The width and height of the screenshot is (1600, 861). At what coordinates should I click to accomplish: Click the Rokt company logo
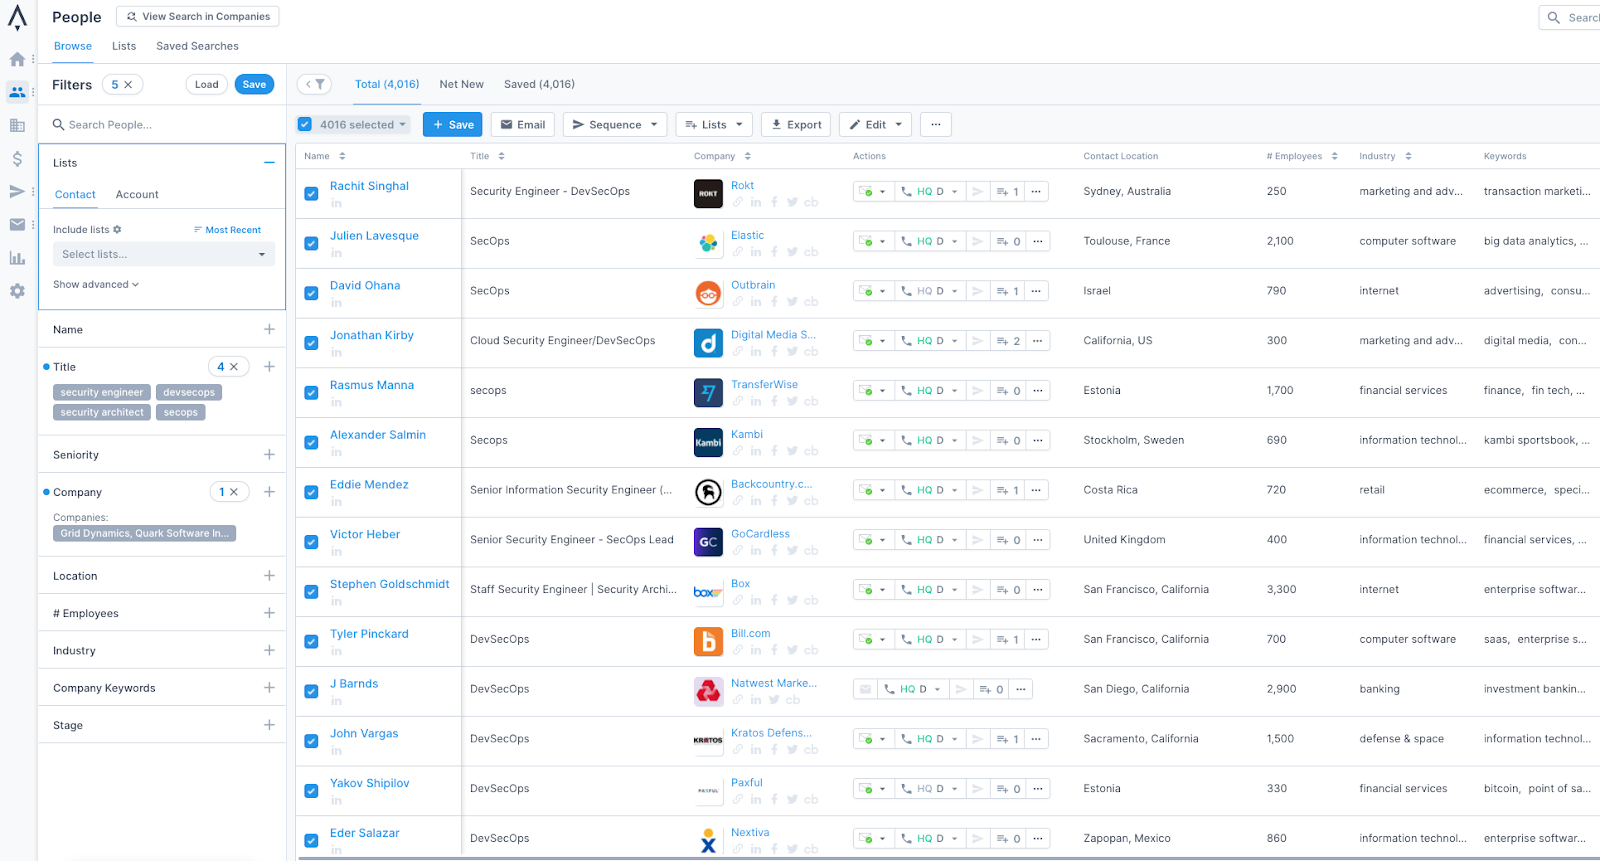tap(708, 193)
